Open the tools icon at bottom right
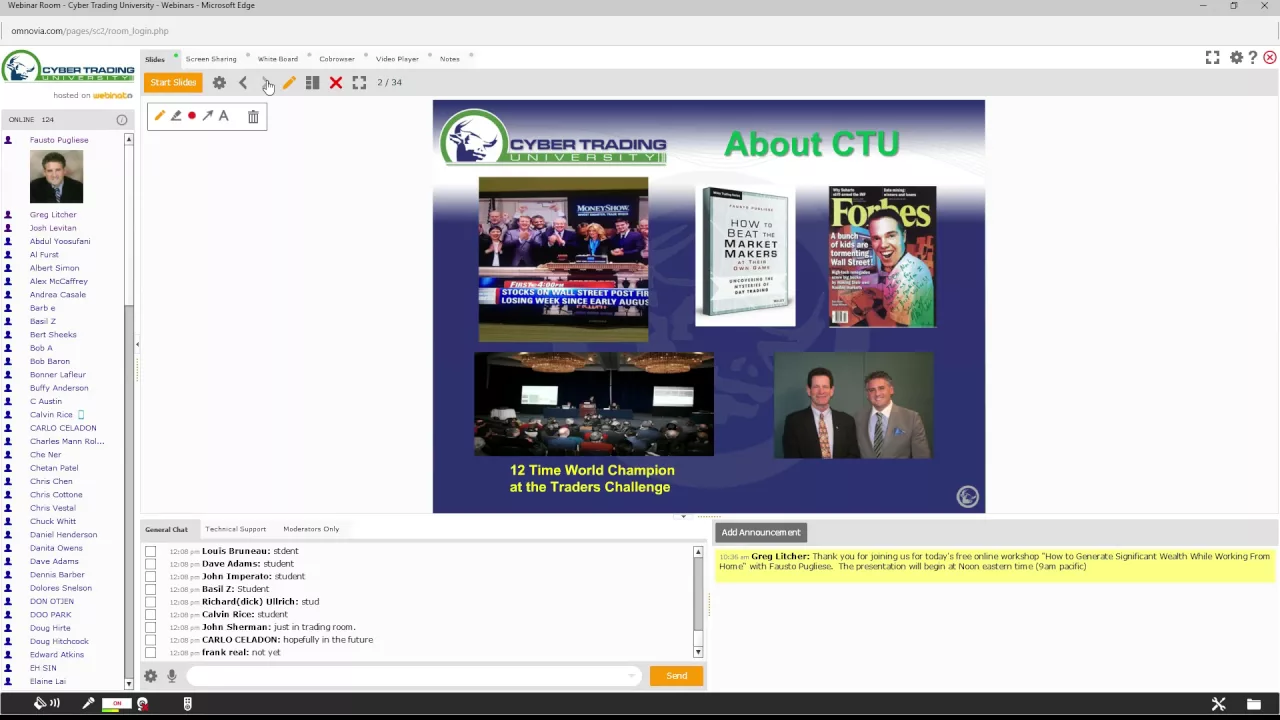 click(x=1218, y=704)
